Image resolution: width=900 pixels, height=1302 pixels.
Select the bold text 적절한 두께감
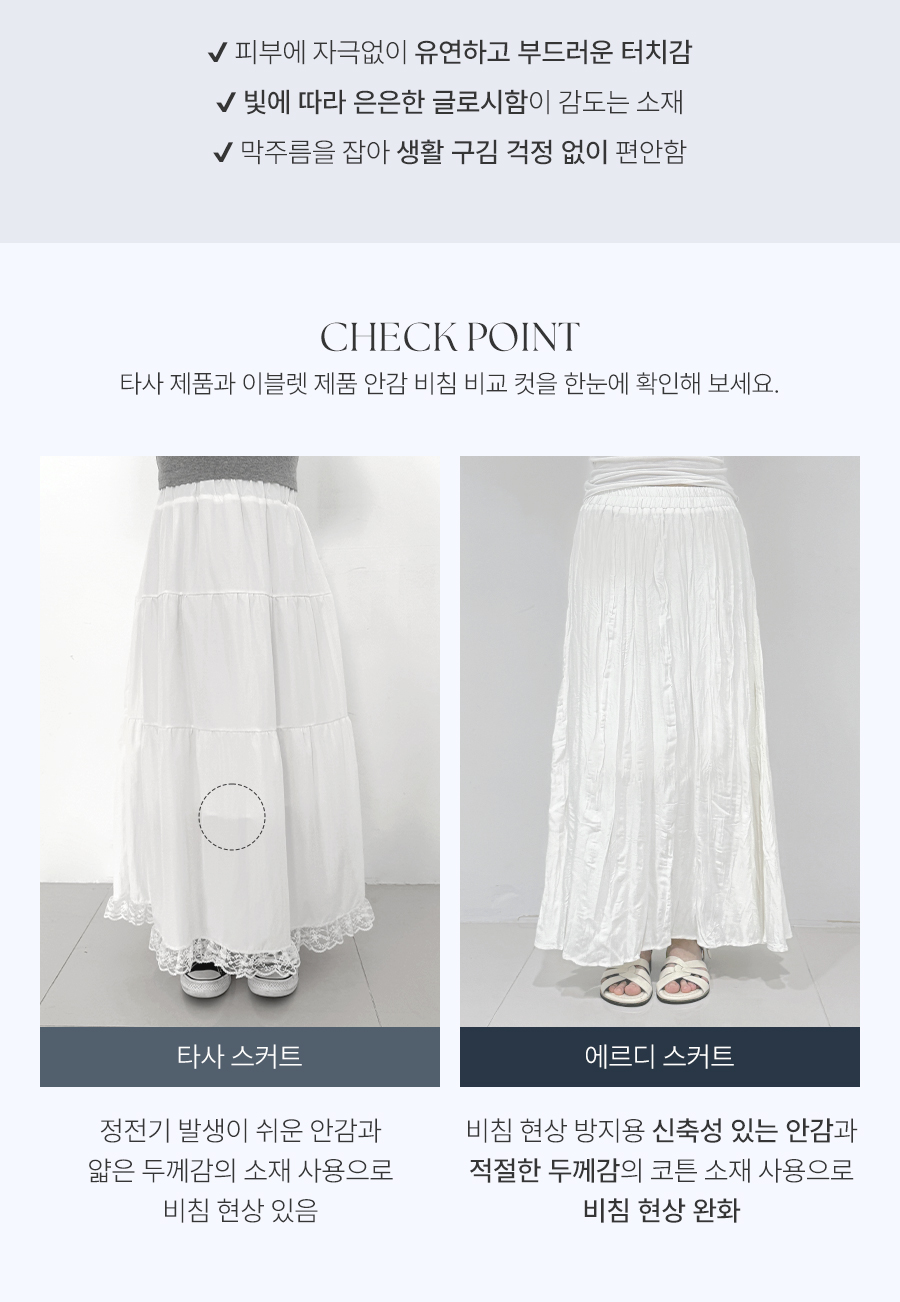click(x=544, y=1171)
